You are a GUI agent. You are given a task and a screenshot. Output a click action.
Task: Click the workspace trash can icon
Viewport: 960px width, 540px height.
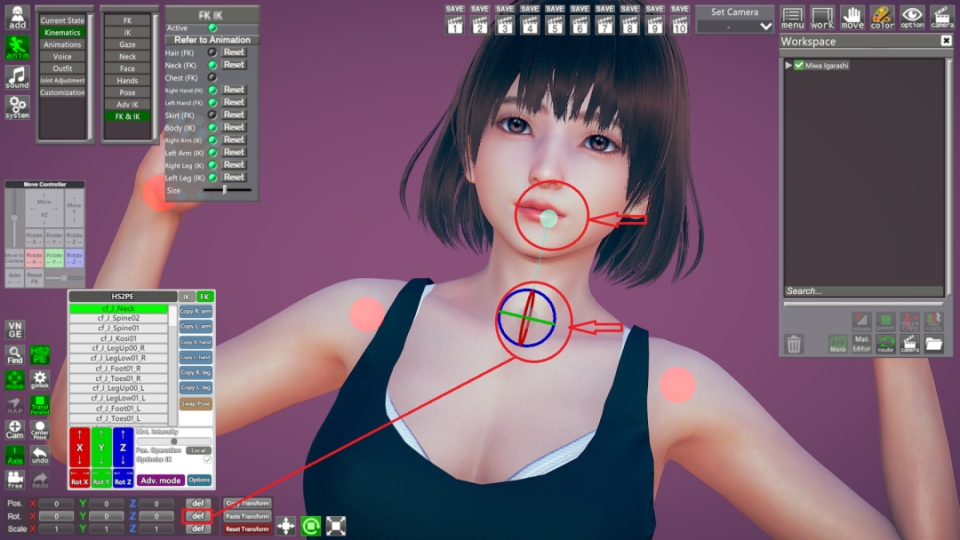(x=794, y=344)
